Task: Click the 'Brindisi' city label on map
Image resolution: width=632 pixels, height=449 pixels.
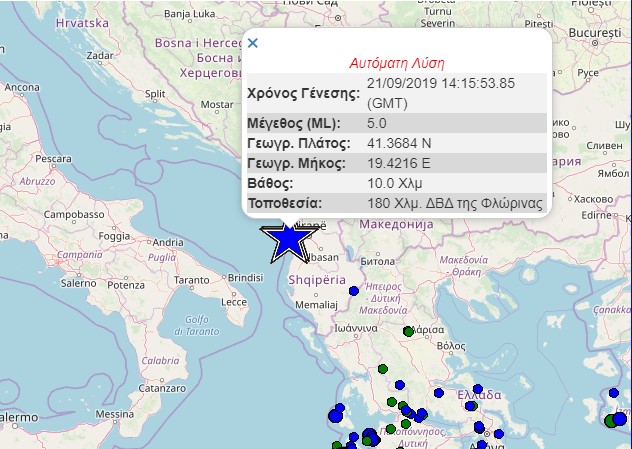Action: tap(245, 278)
